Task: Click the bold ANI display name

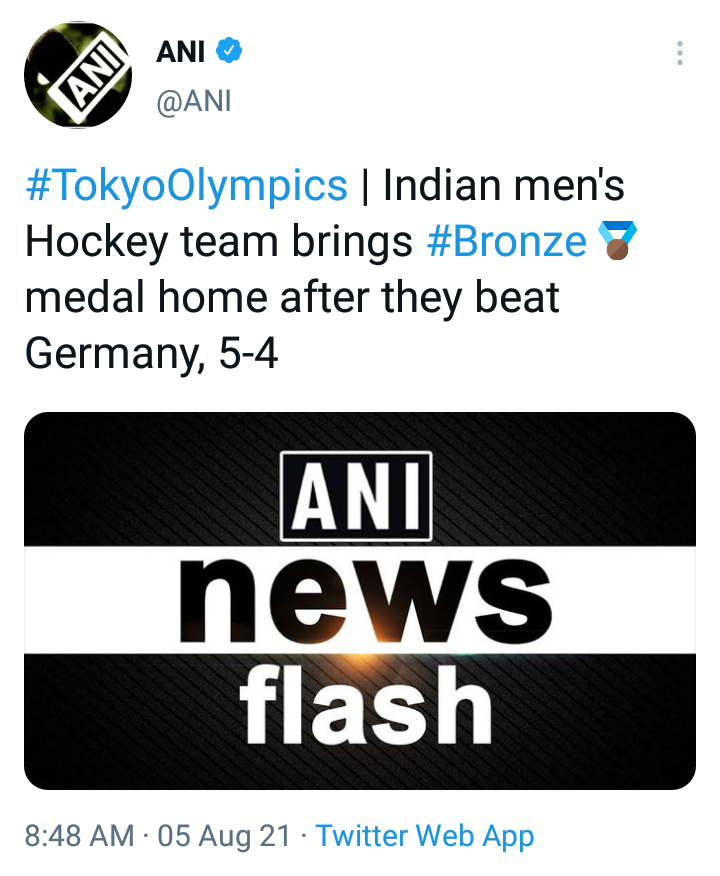Action: 181,51
